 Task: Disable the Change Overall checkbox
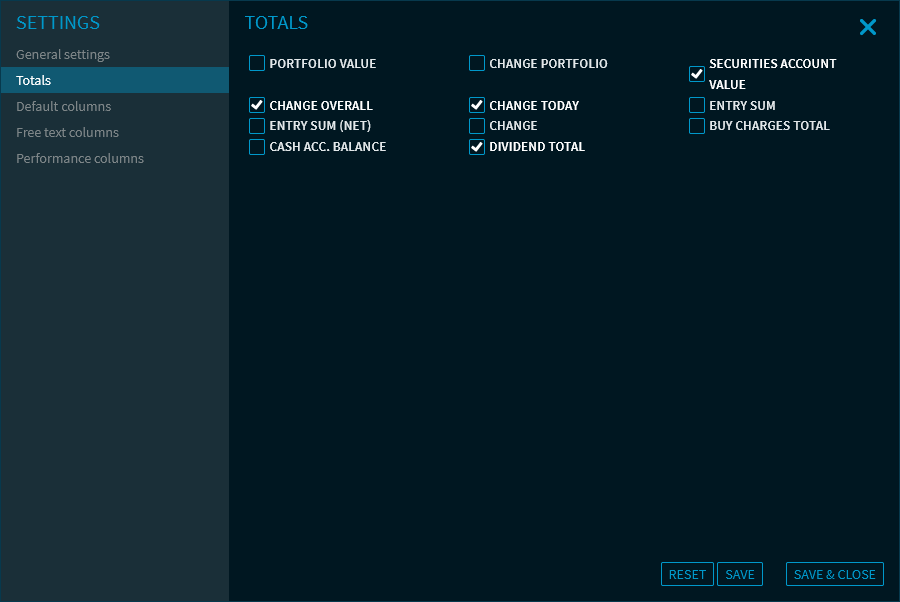click(x=257, y=106)
